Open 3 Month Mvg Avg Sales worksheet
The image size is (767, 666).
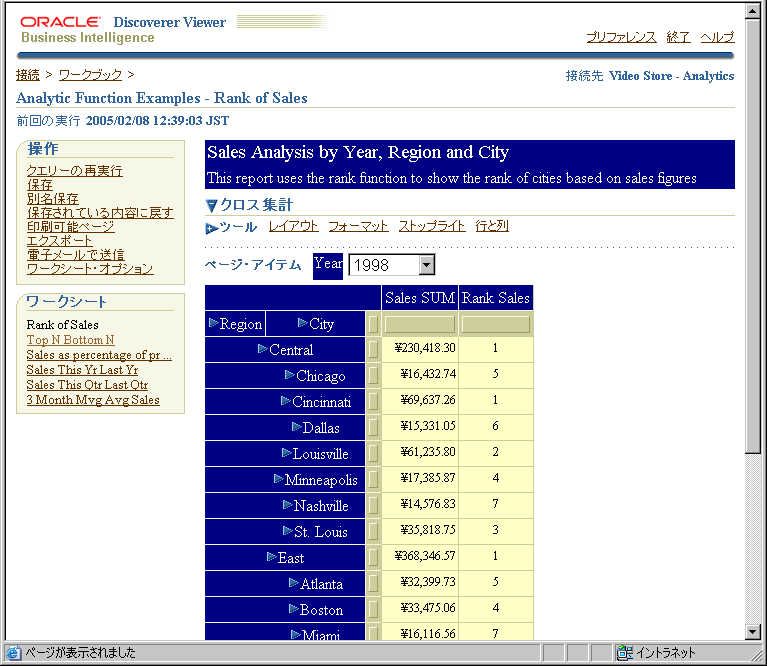[x=93, y=400]
